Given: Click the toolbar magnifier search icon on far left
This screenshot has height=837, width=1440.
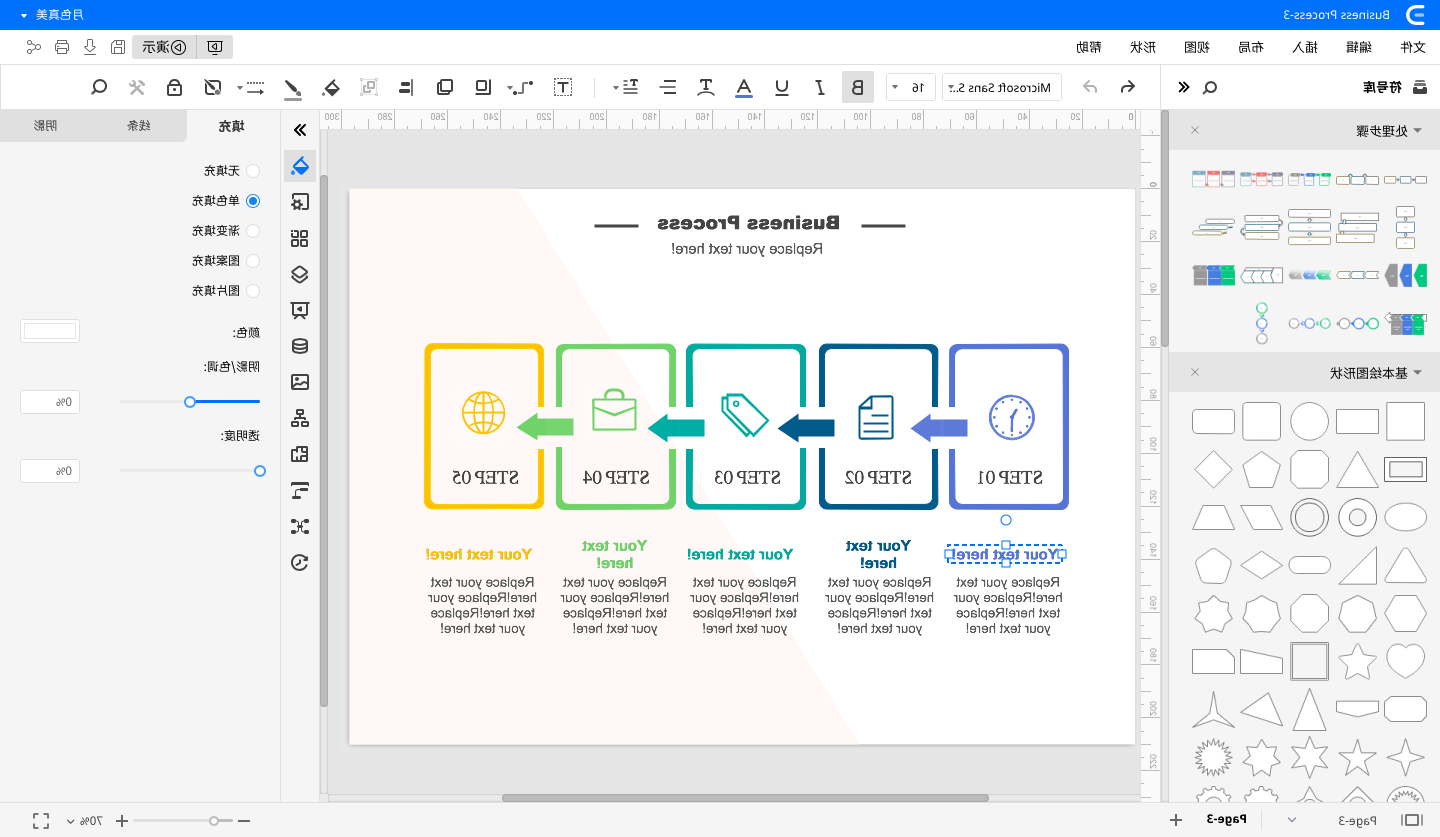Looking at the screenshot, I should pyautogui.click(x=99, y=87).
